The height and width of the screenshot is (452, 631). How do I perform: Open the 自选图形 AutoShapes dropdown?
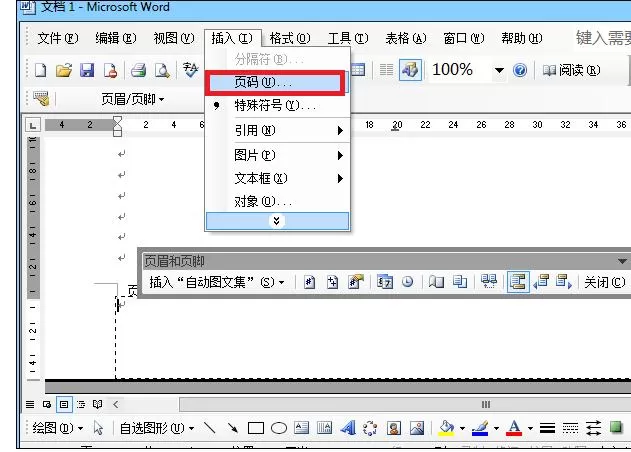click(157, 428)
